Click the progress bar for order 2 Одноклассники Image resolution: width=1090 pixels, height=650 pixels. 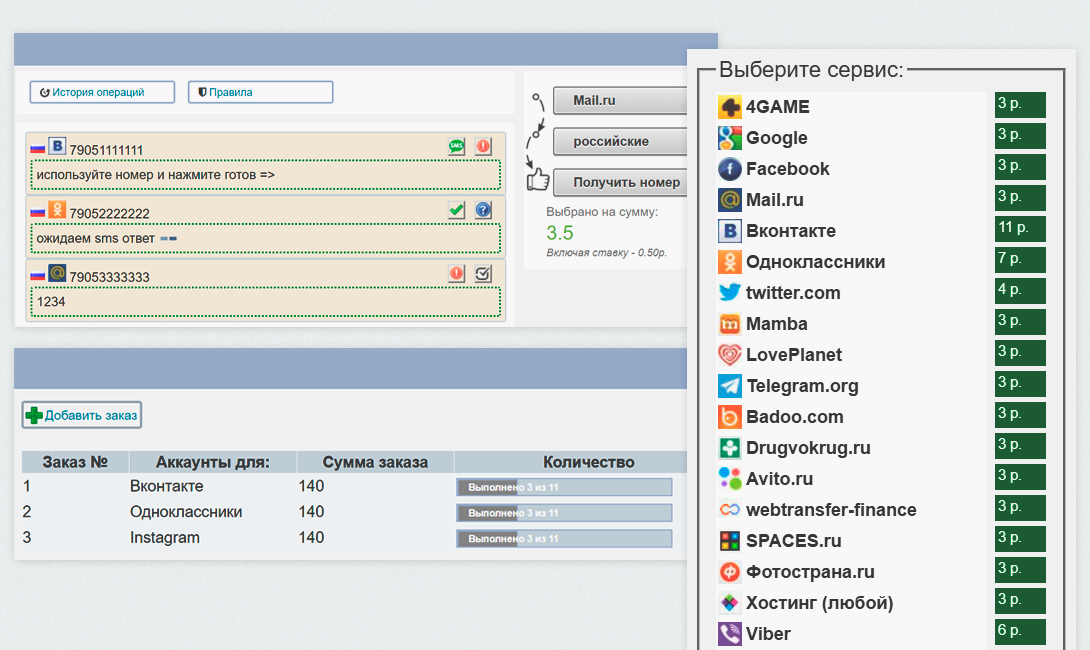coord(564,512)
